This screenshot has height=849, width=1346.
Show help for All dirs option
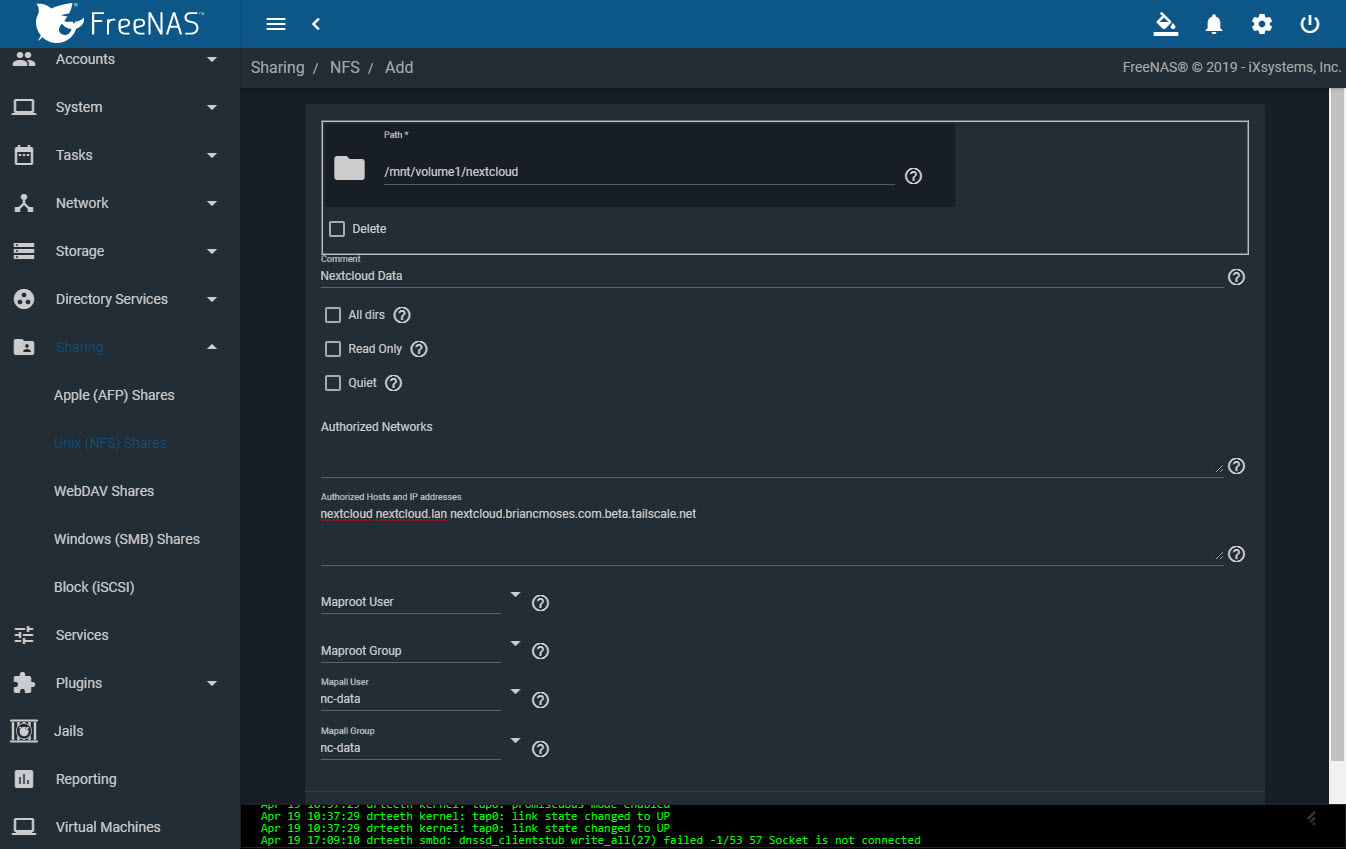click(x=402, y=315)
